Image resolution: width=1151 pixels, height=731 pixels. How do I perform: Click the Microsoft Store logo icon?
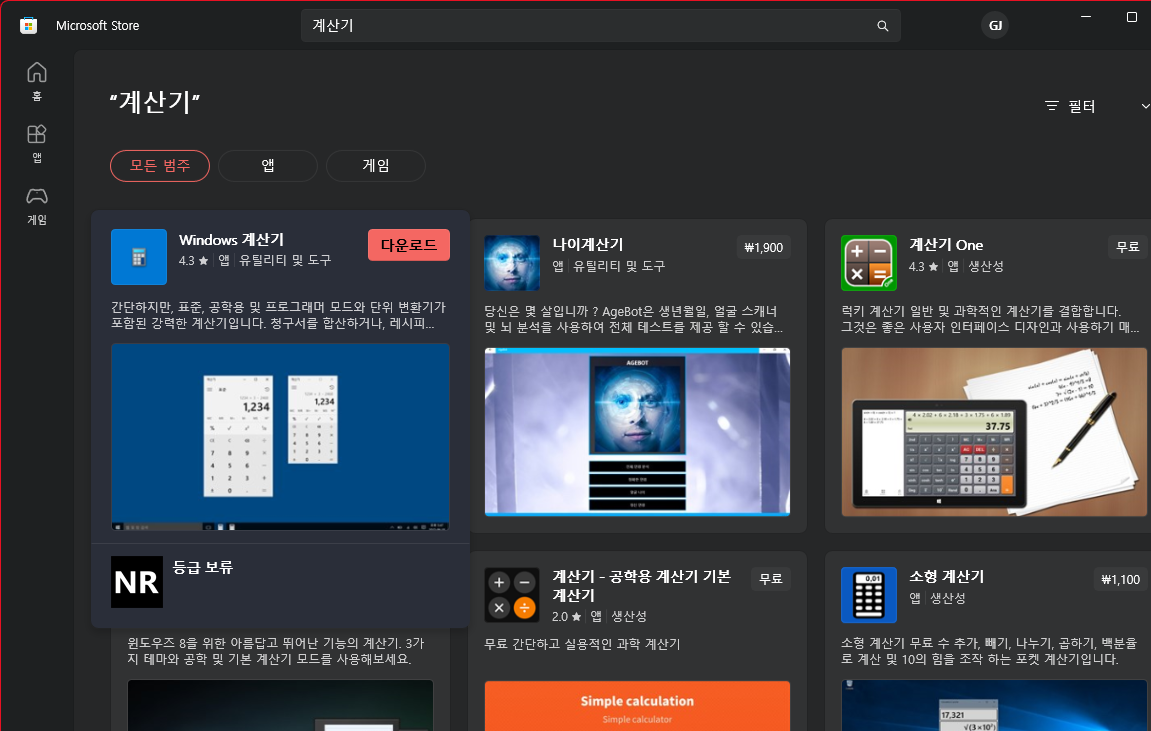[x=29, y=26]
